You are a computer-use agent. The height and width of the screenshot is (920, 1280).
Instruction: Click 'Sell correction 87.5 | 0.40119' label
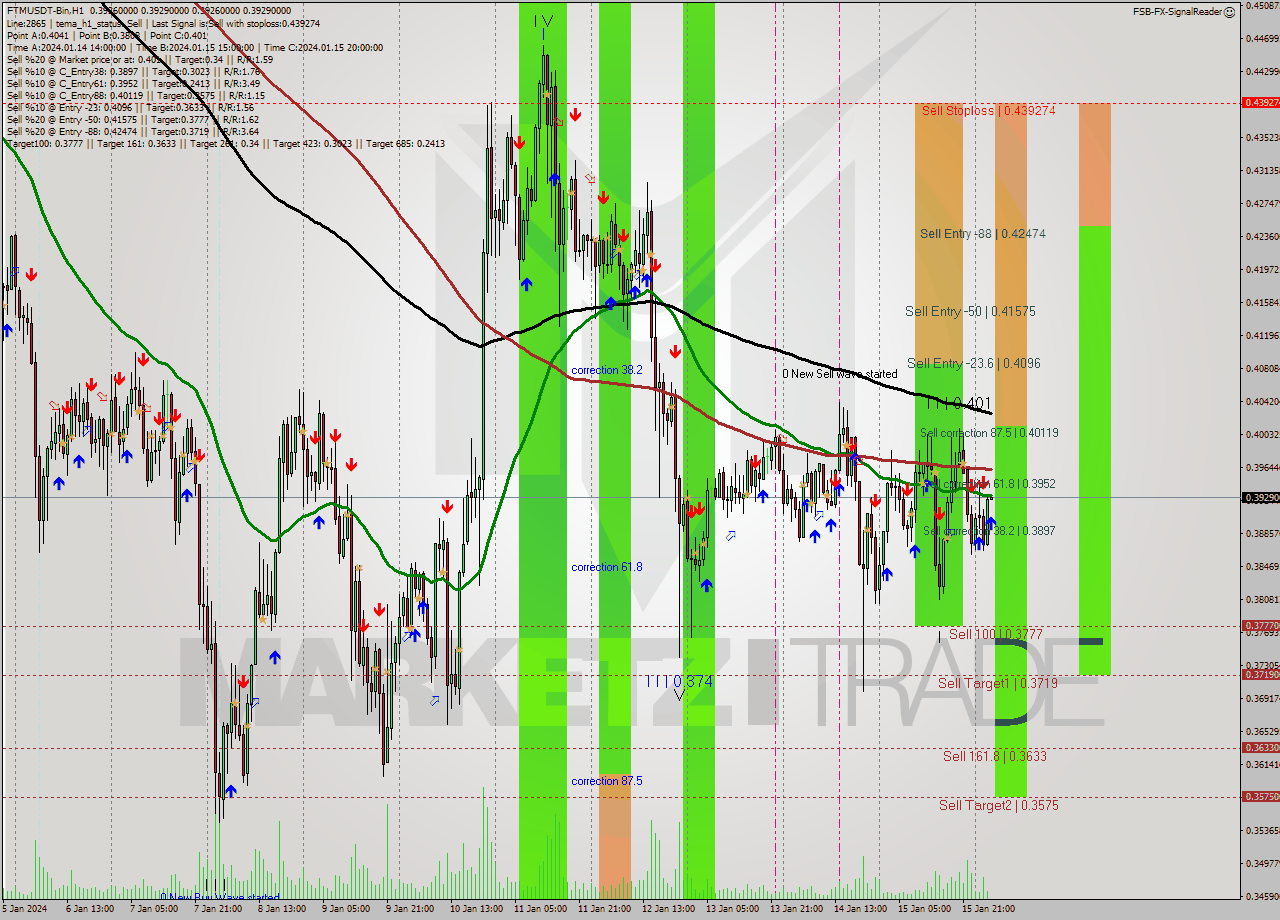point(989,433)
